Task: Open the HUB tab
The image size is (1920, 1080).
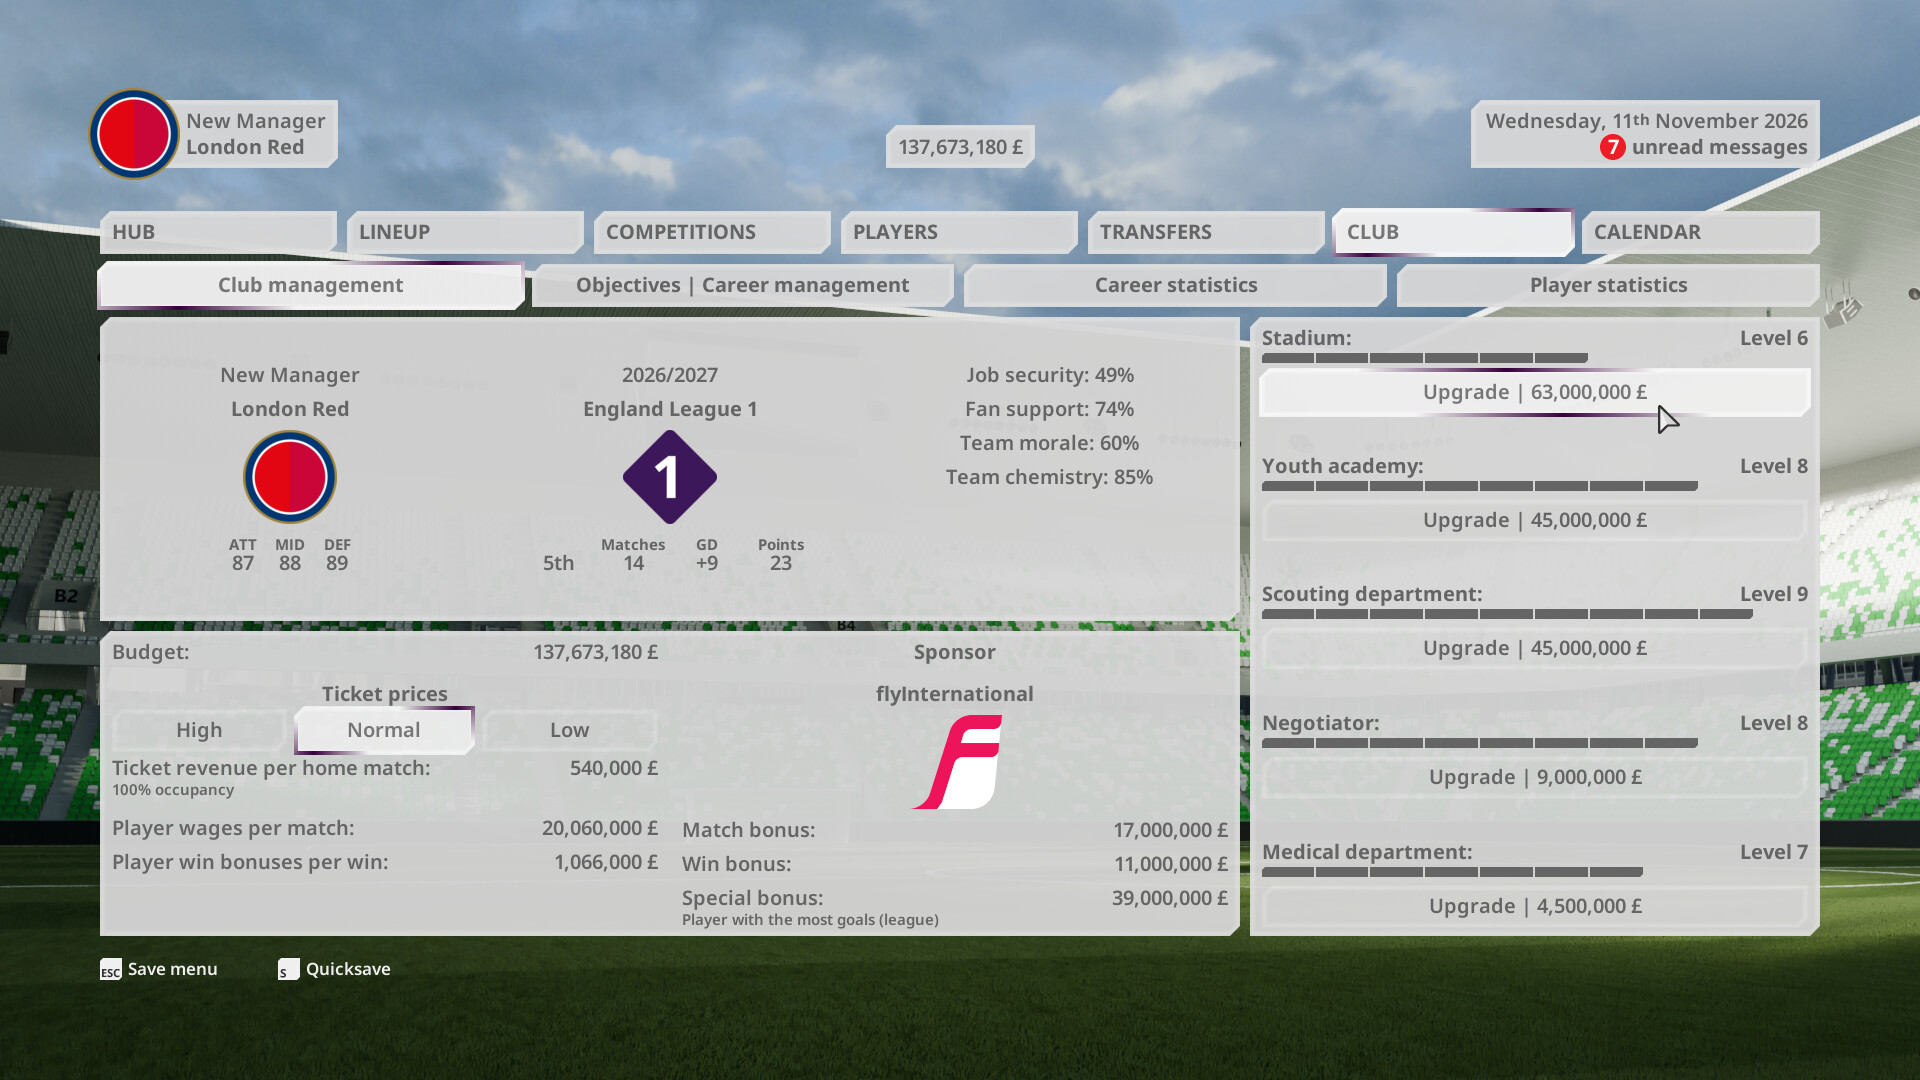Action: click(x=218, y=232)
